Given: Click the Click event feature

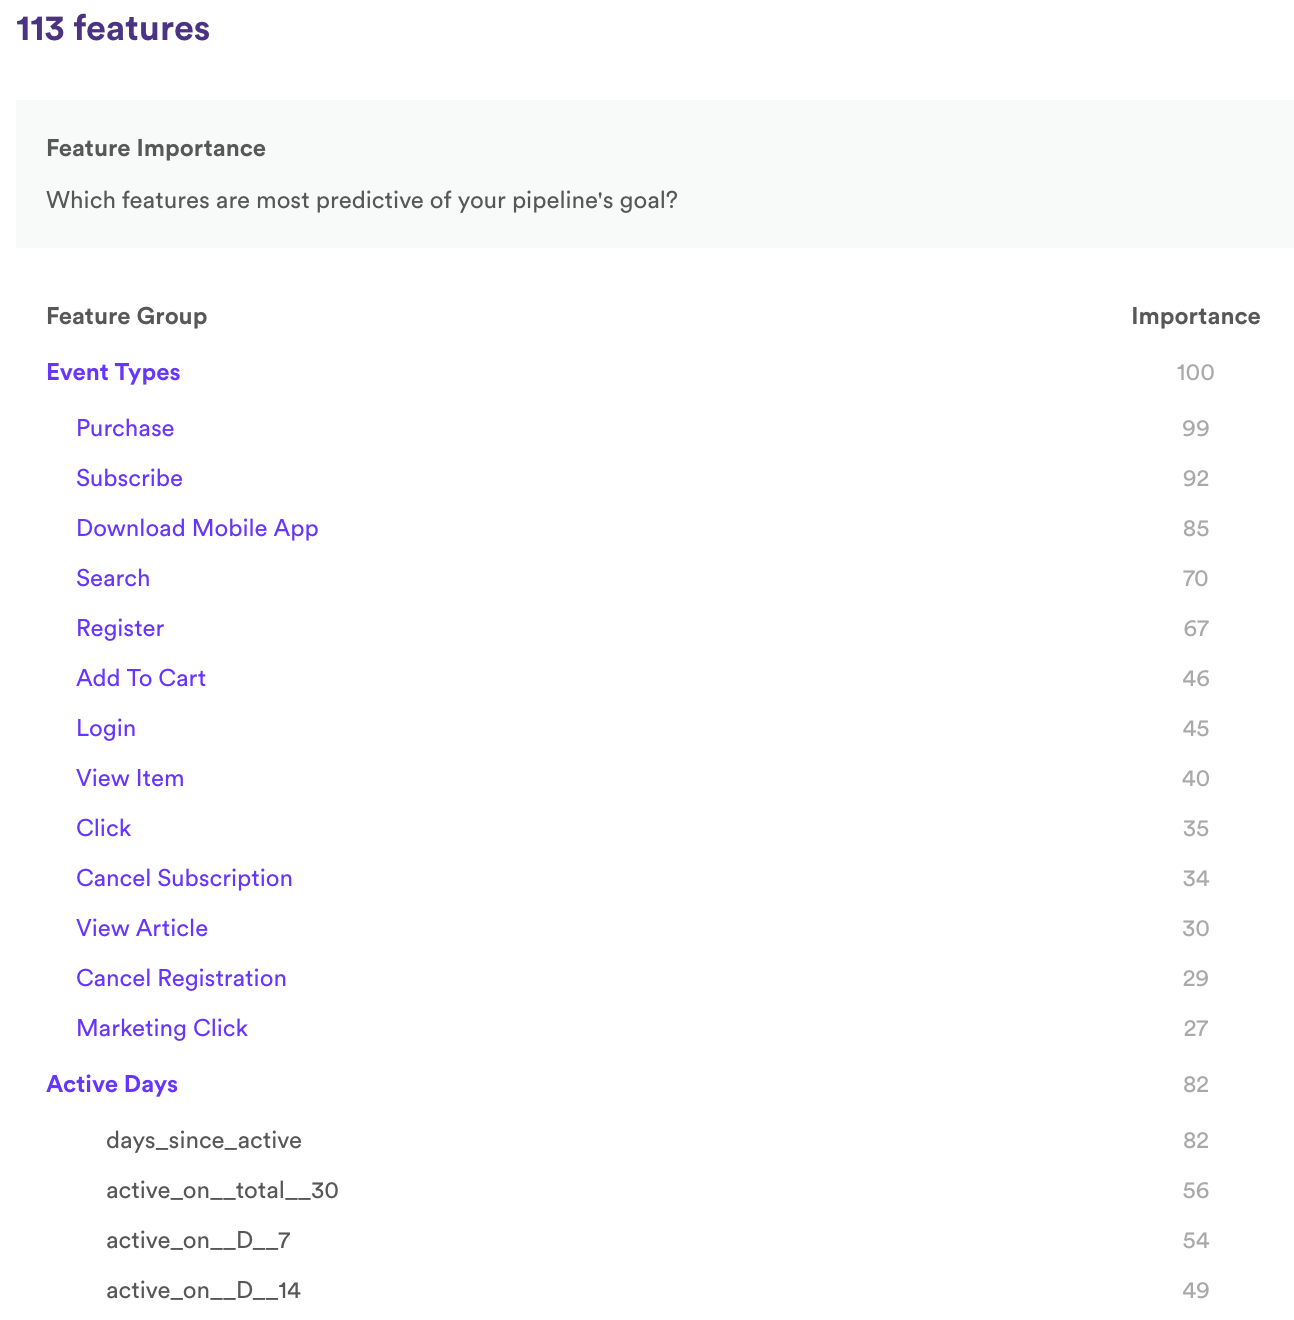Looking at the screenshot, I should tap(103, 828).
